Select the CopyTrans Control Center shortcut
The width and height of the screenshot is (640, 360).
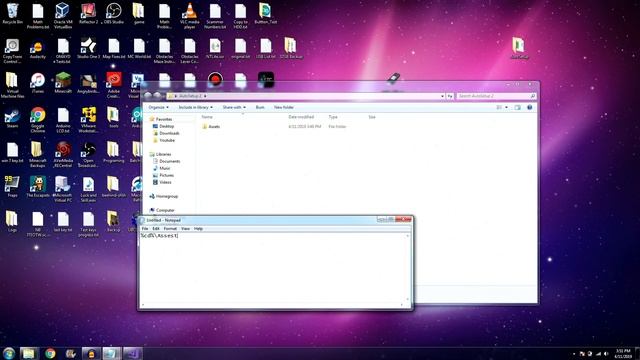[12, 51]
